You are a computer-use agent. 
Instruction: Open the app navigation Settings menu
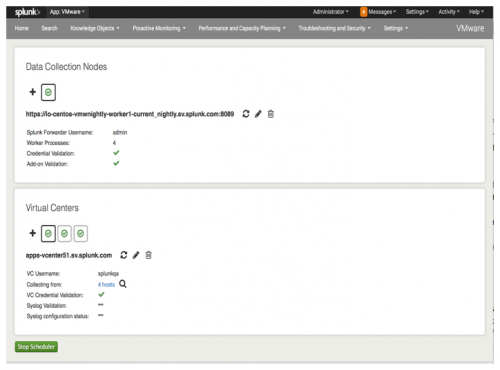pyautogui.click(x=396, y=28)
